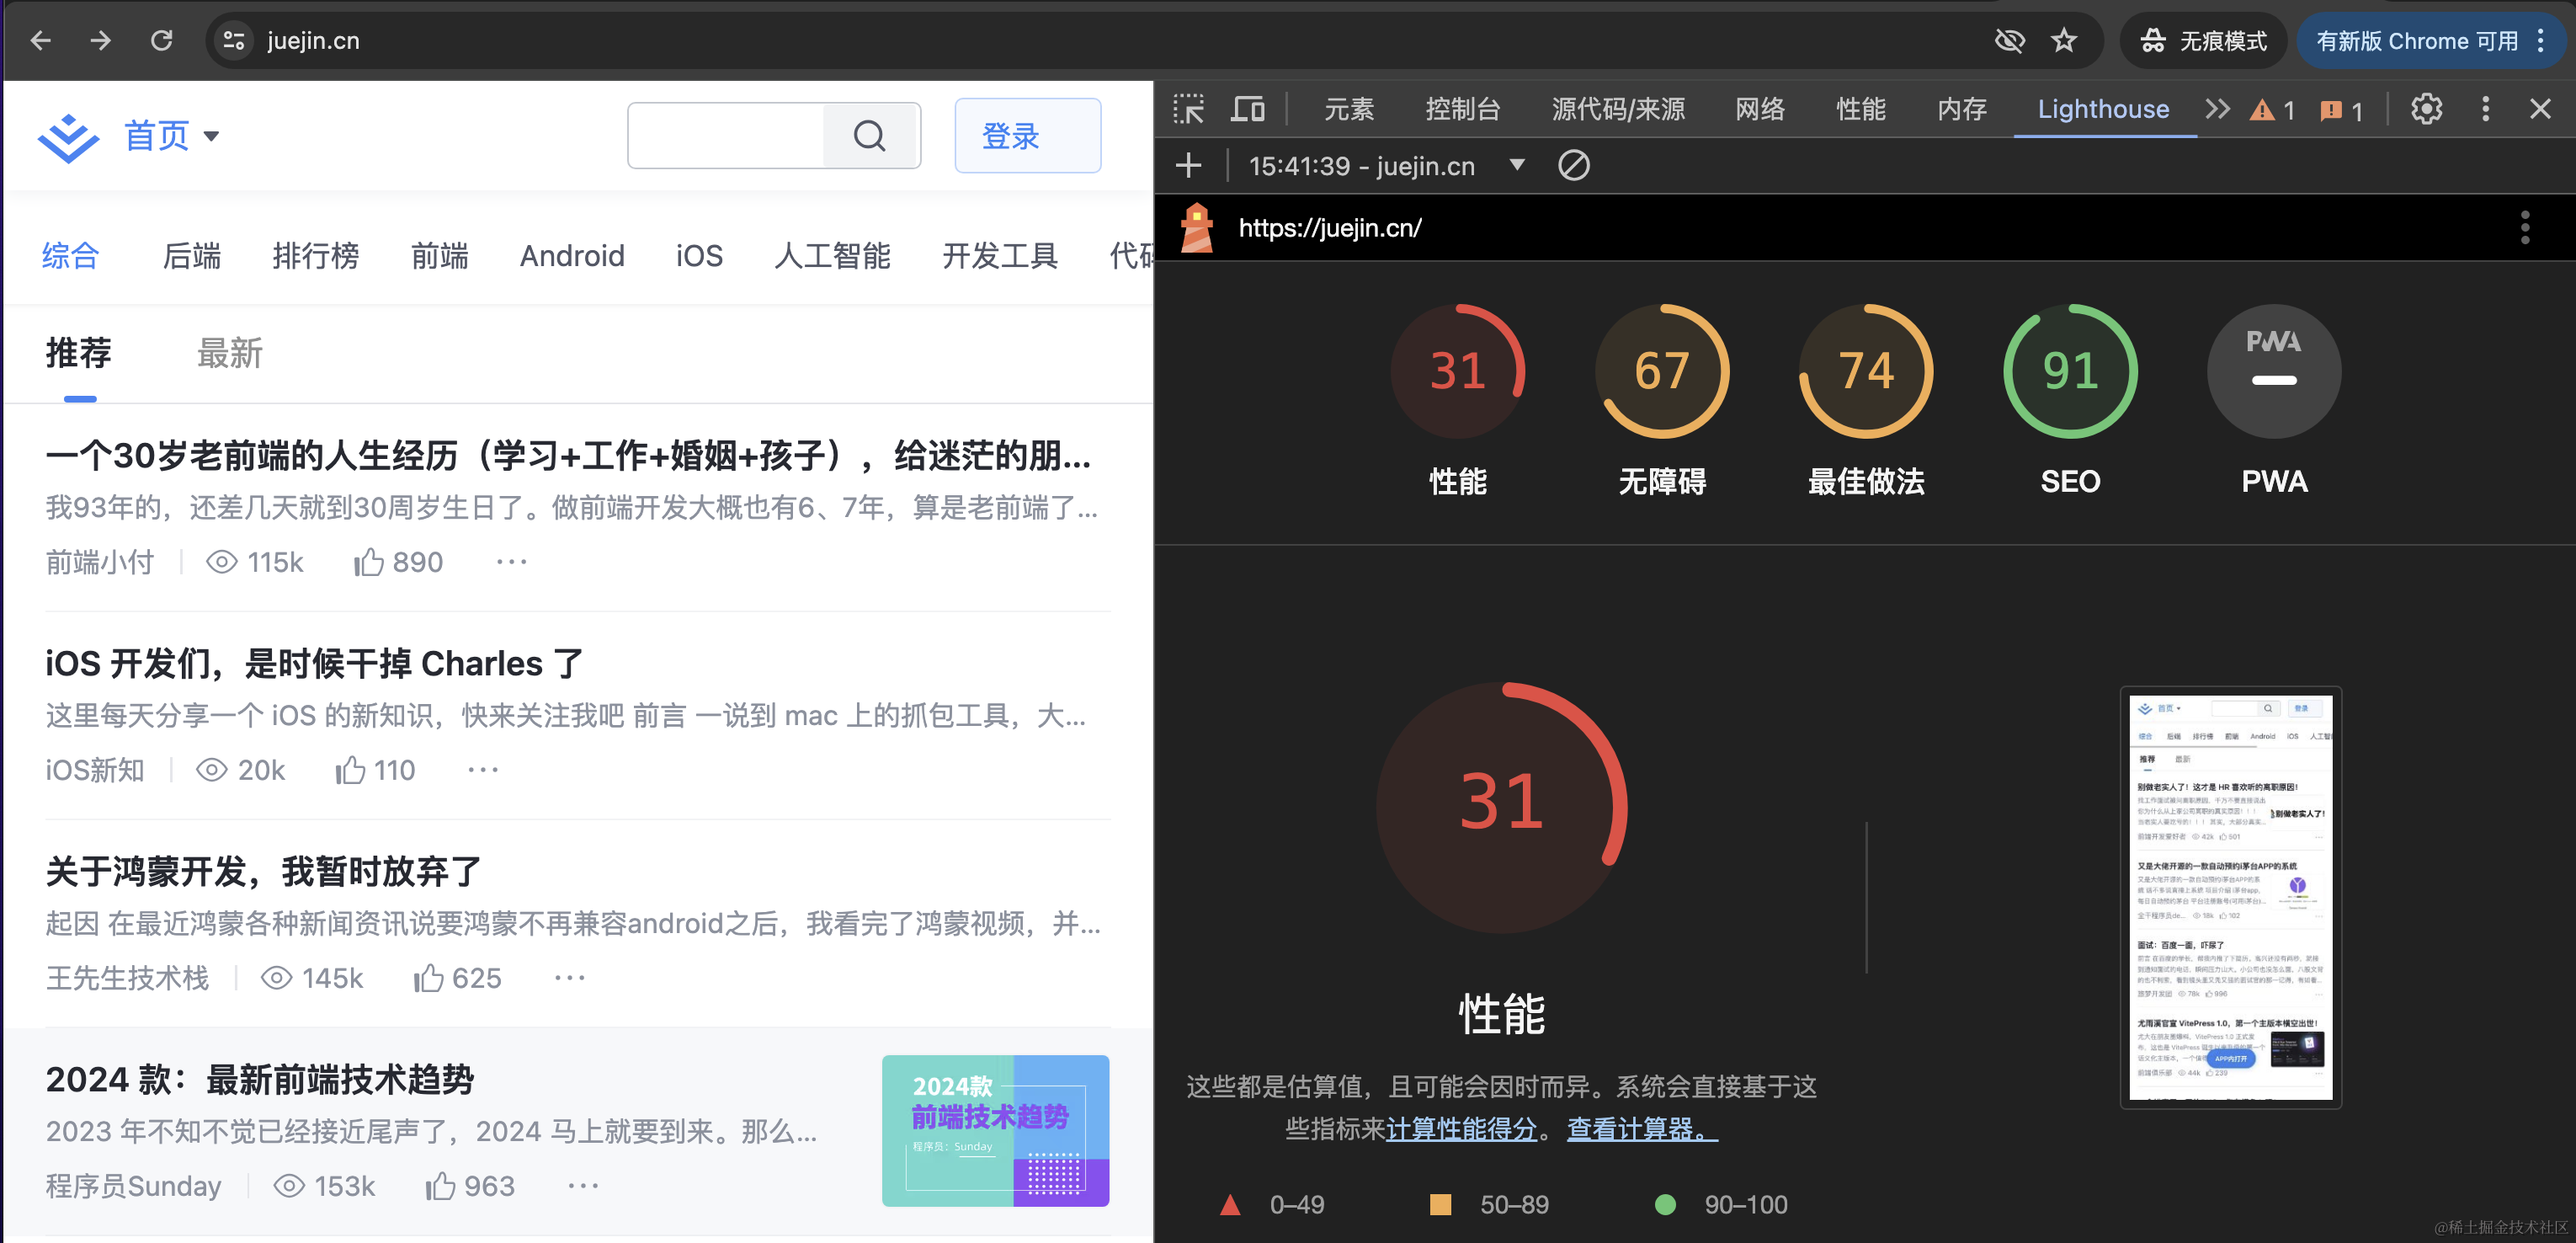Click the like icon on Charles article
Screen dimensions: 2576x1243
coord(350,770)
